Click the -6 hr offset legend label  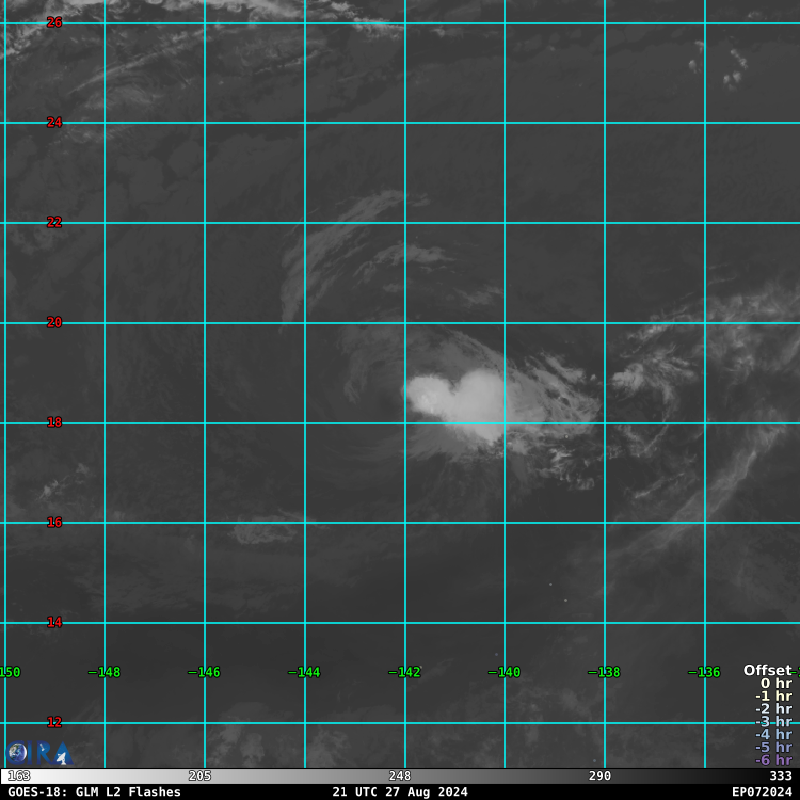pyautogui.click(x=772, y=760)
